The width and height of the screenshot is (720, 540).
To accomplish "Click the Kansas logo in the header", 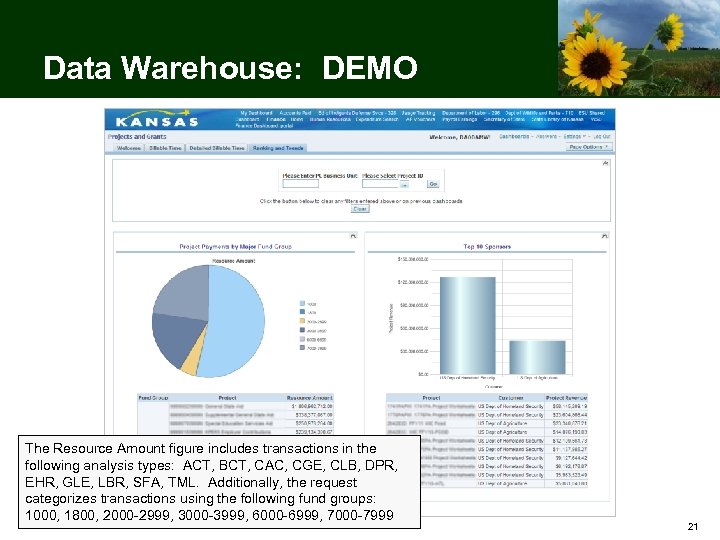I will click(157, 118).
